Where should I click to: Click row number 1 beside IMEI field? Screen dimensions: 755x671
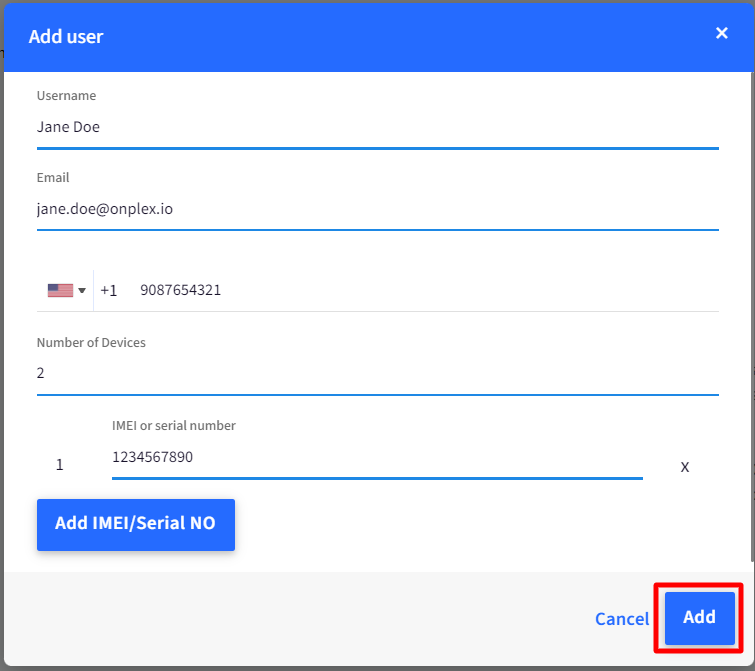(60, 465)
